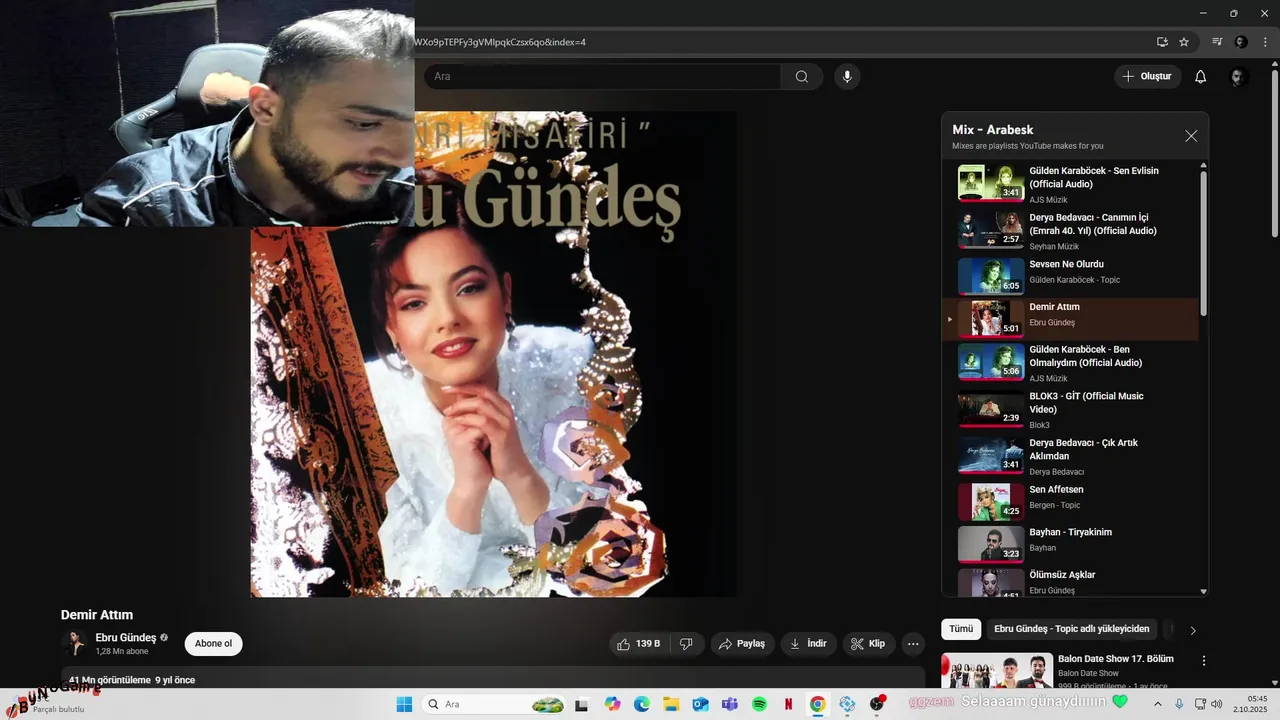
Task: Click the Sen Evlisin 3:41 thumbnail
Action: click(x=991, y=183)
